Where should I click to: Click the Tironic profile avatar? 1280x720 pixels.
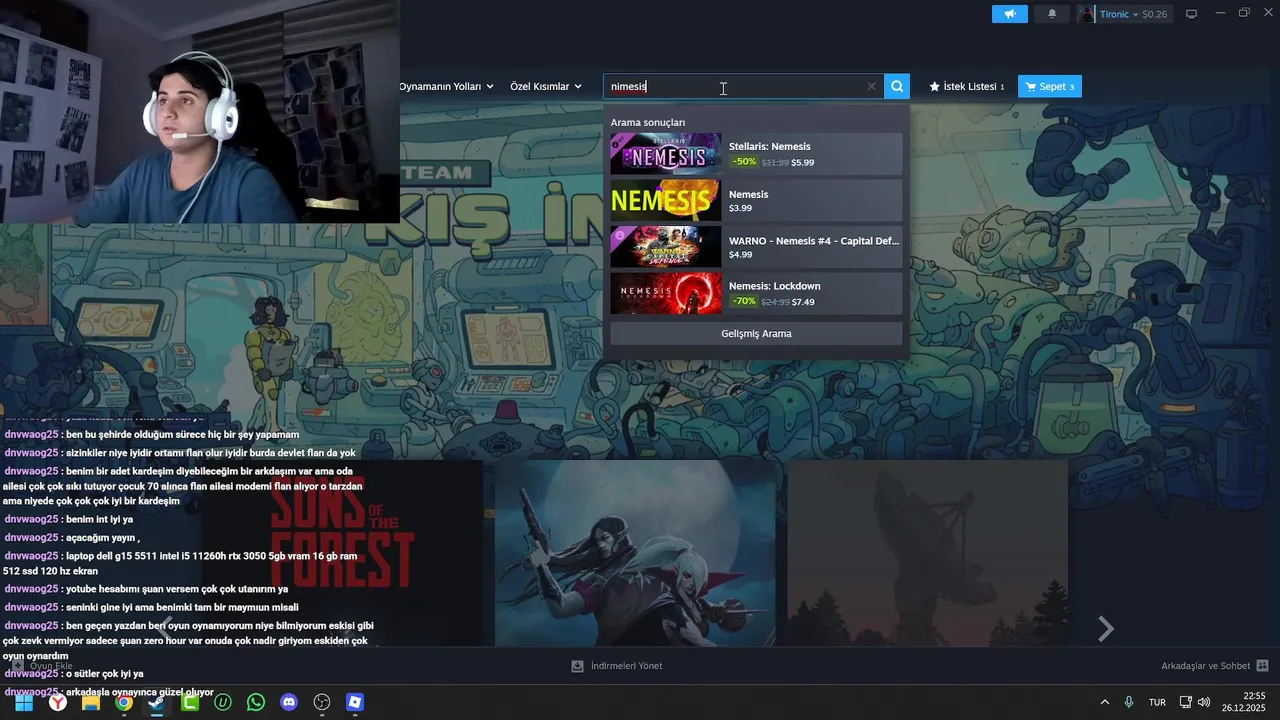1087,14
